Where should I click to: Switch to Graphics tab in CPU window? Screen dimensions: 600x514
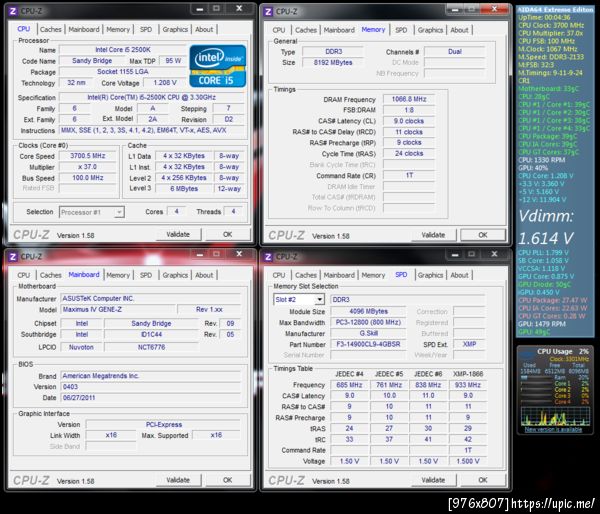tap(175, 29)
